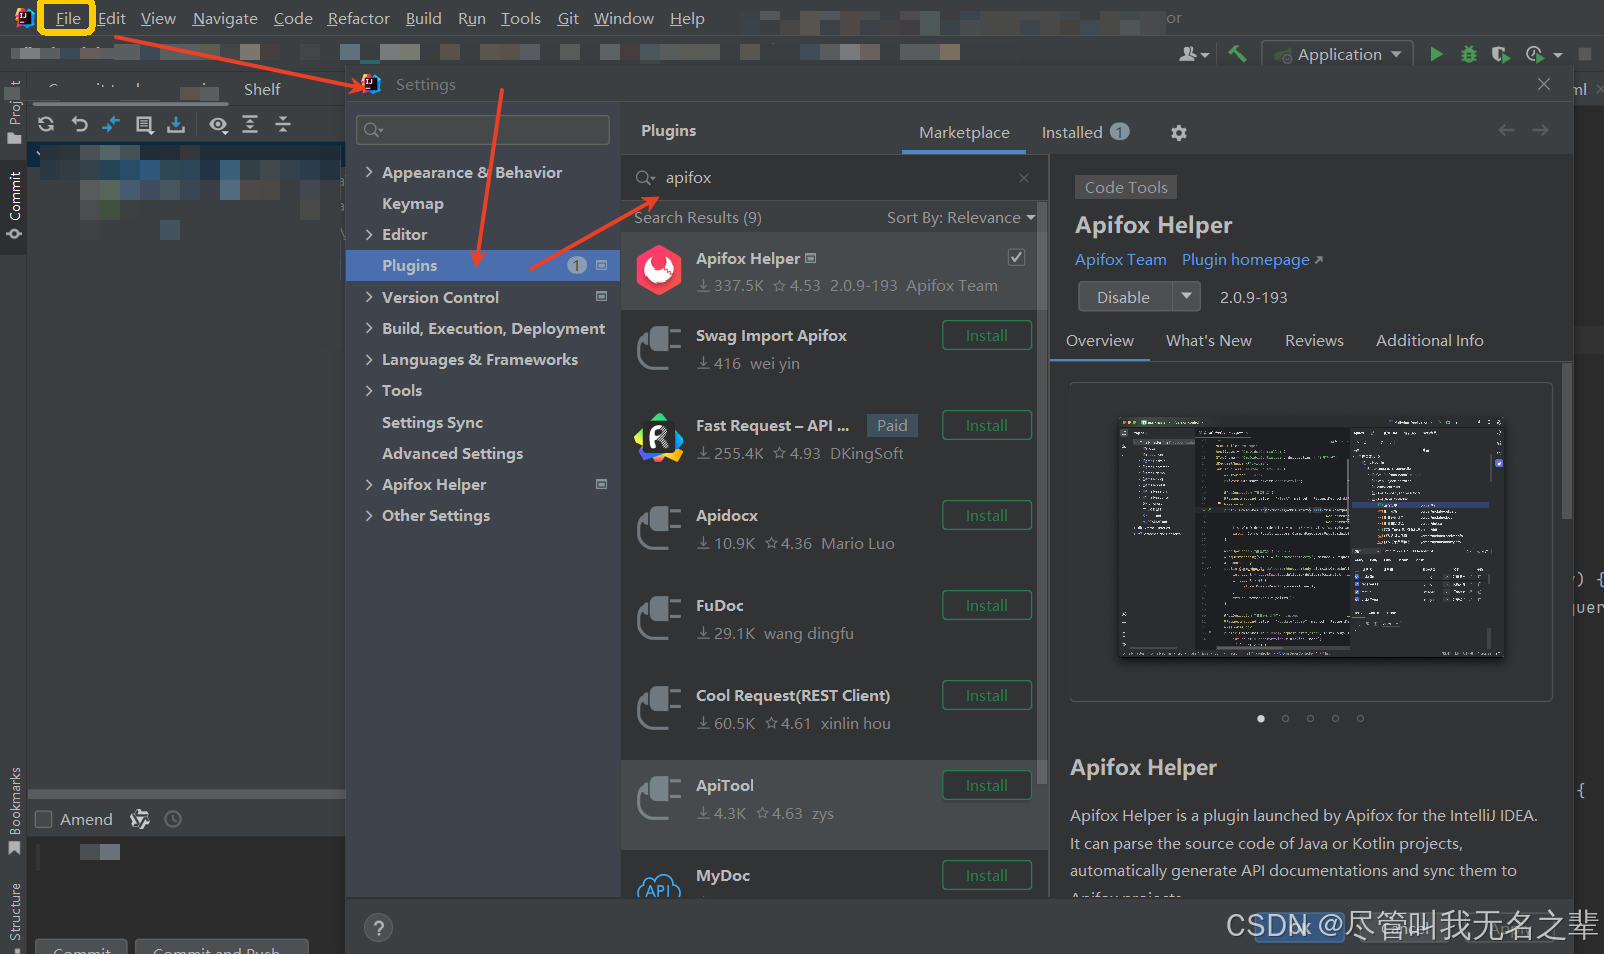
Task: Open the eye View Options icon
Action: click(218, 124)
